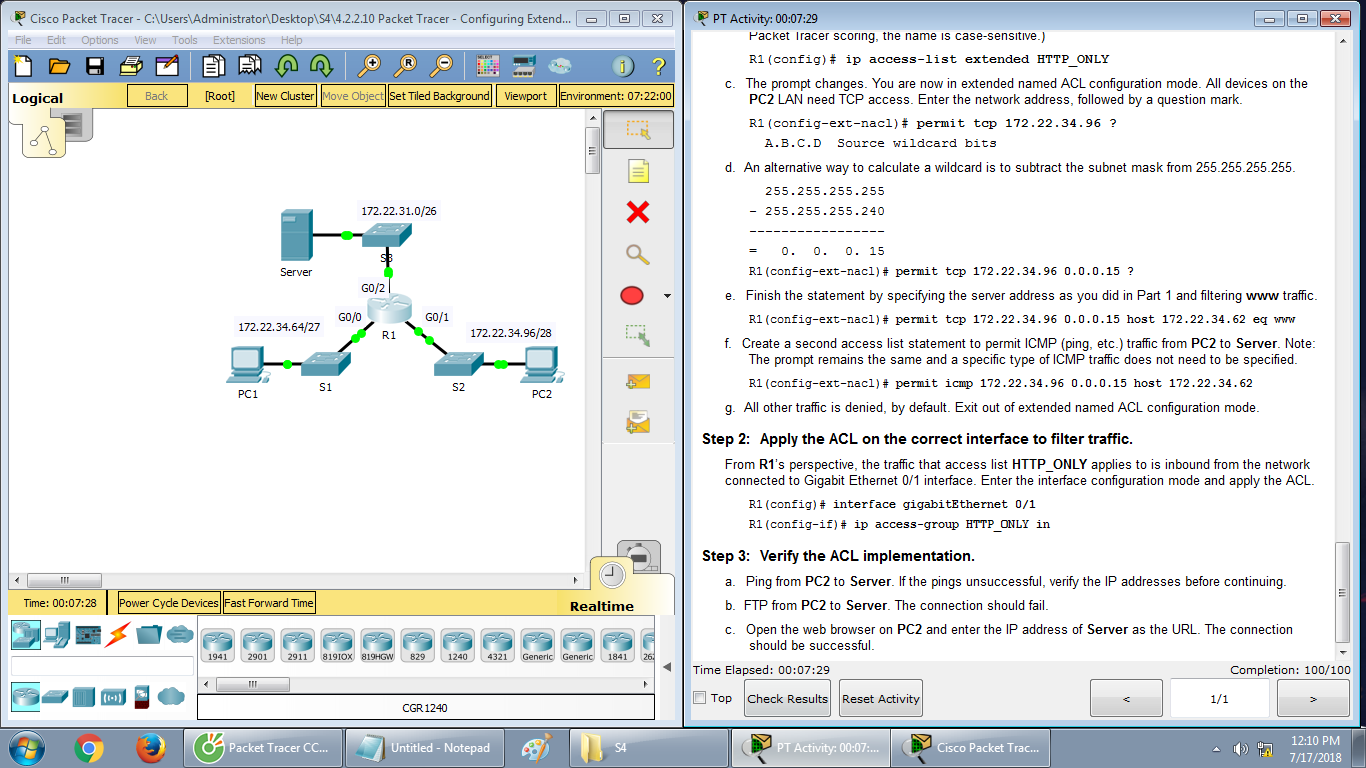Go to next instruction page

coord(1313,698)
